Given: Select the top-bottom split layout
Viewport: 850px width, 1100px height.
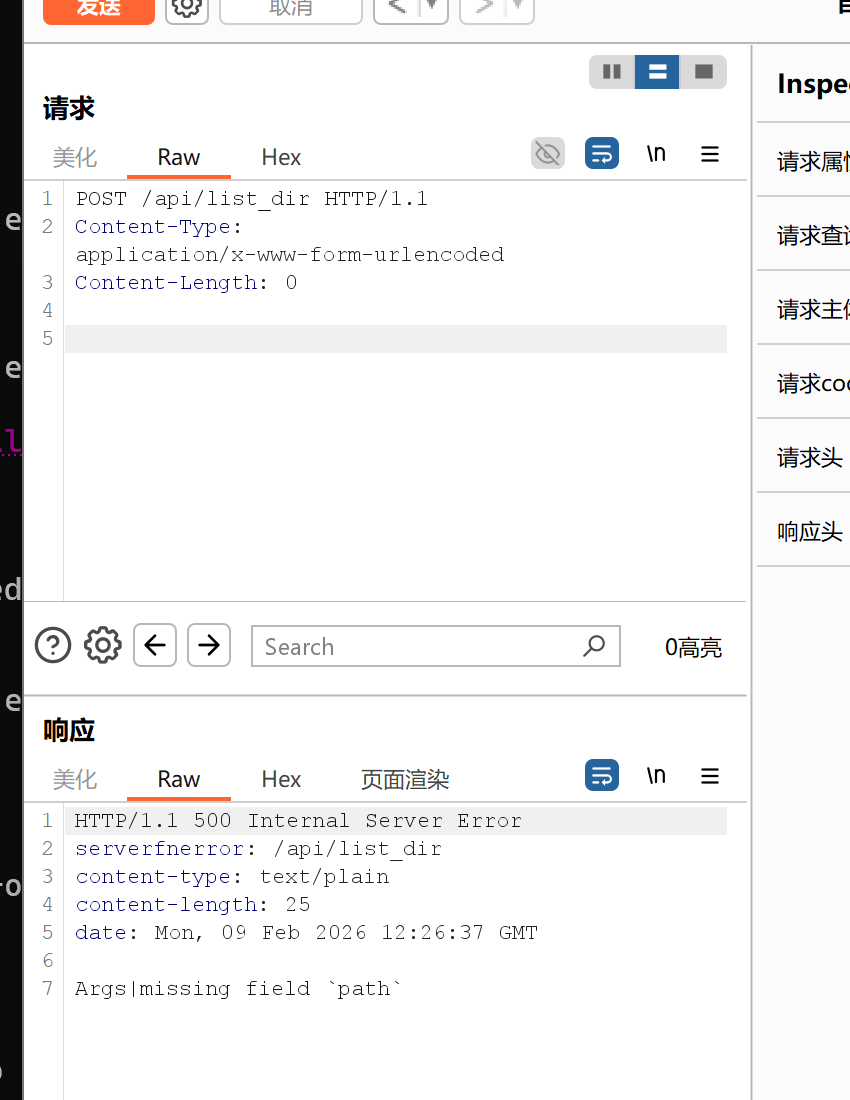Looking at the screenshot, I should 657,72.
